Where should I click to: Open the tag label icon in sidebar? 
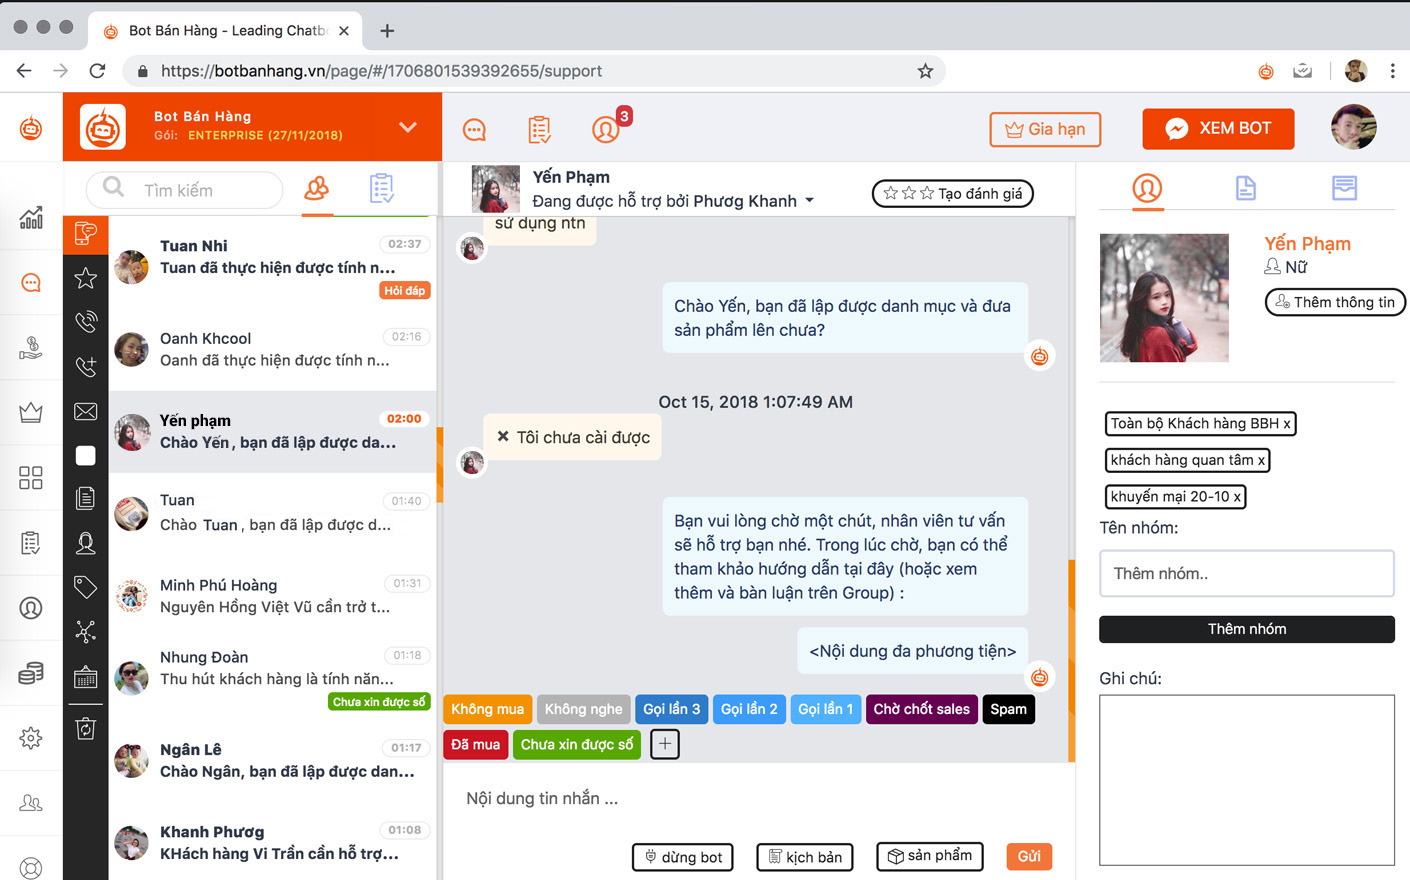86,587
